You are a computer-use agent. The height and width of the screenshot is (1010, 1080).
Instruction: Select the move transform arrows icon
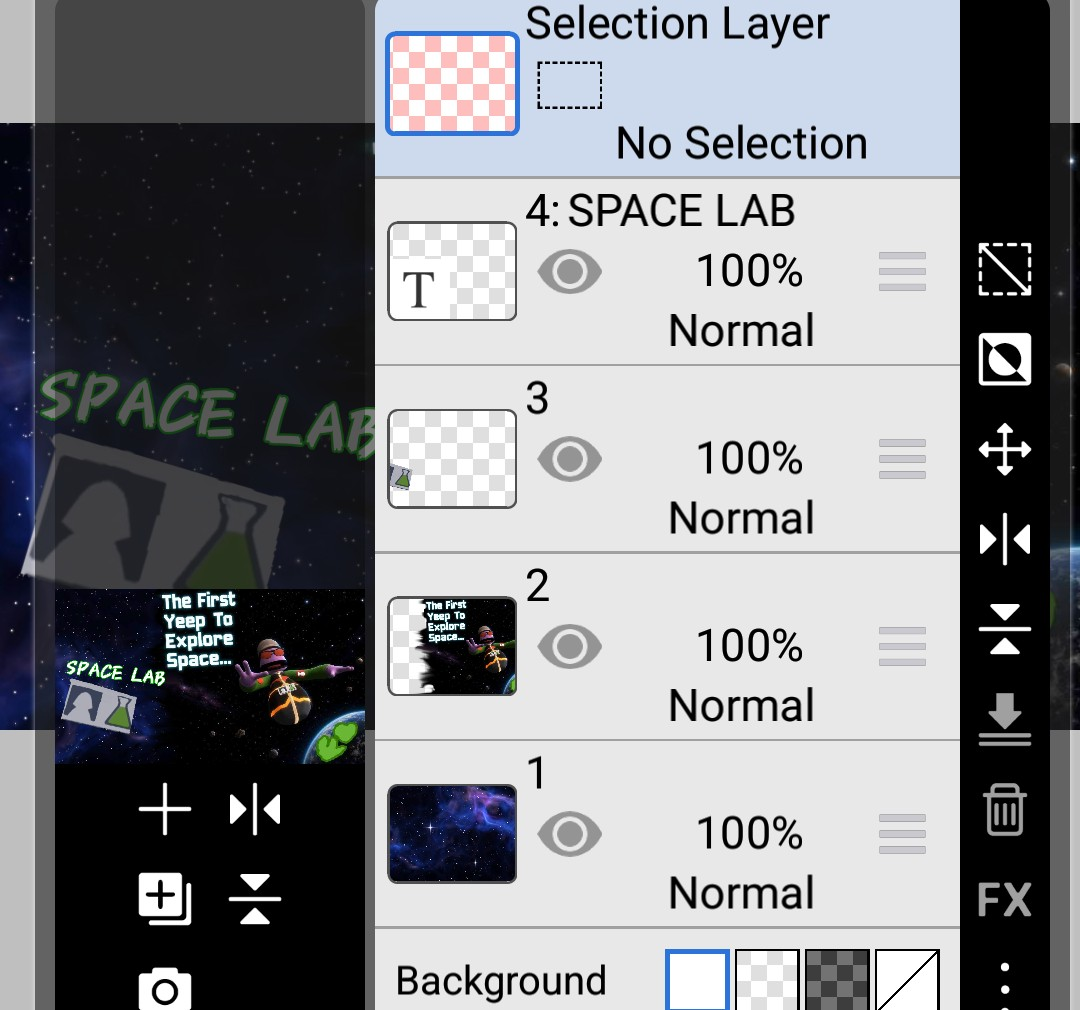[x=1005, y=450]
